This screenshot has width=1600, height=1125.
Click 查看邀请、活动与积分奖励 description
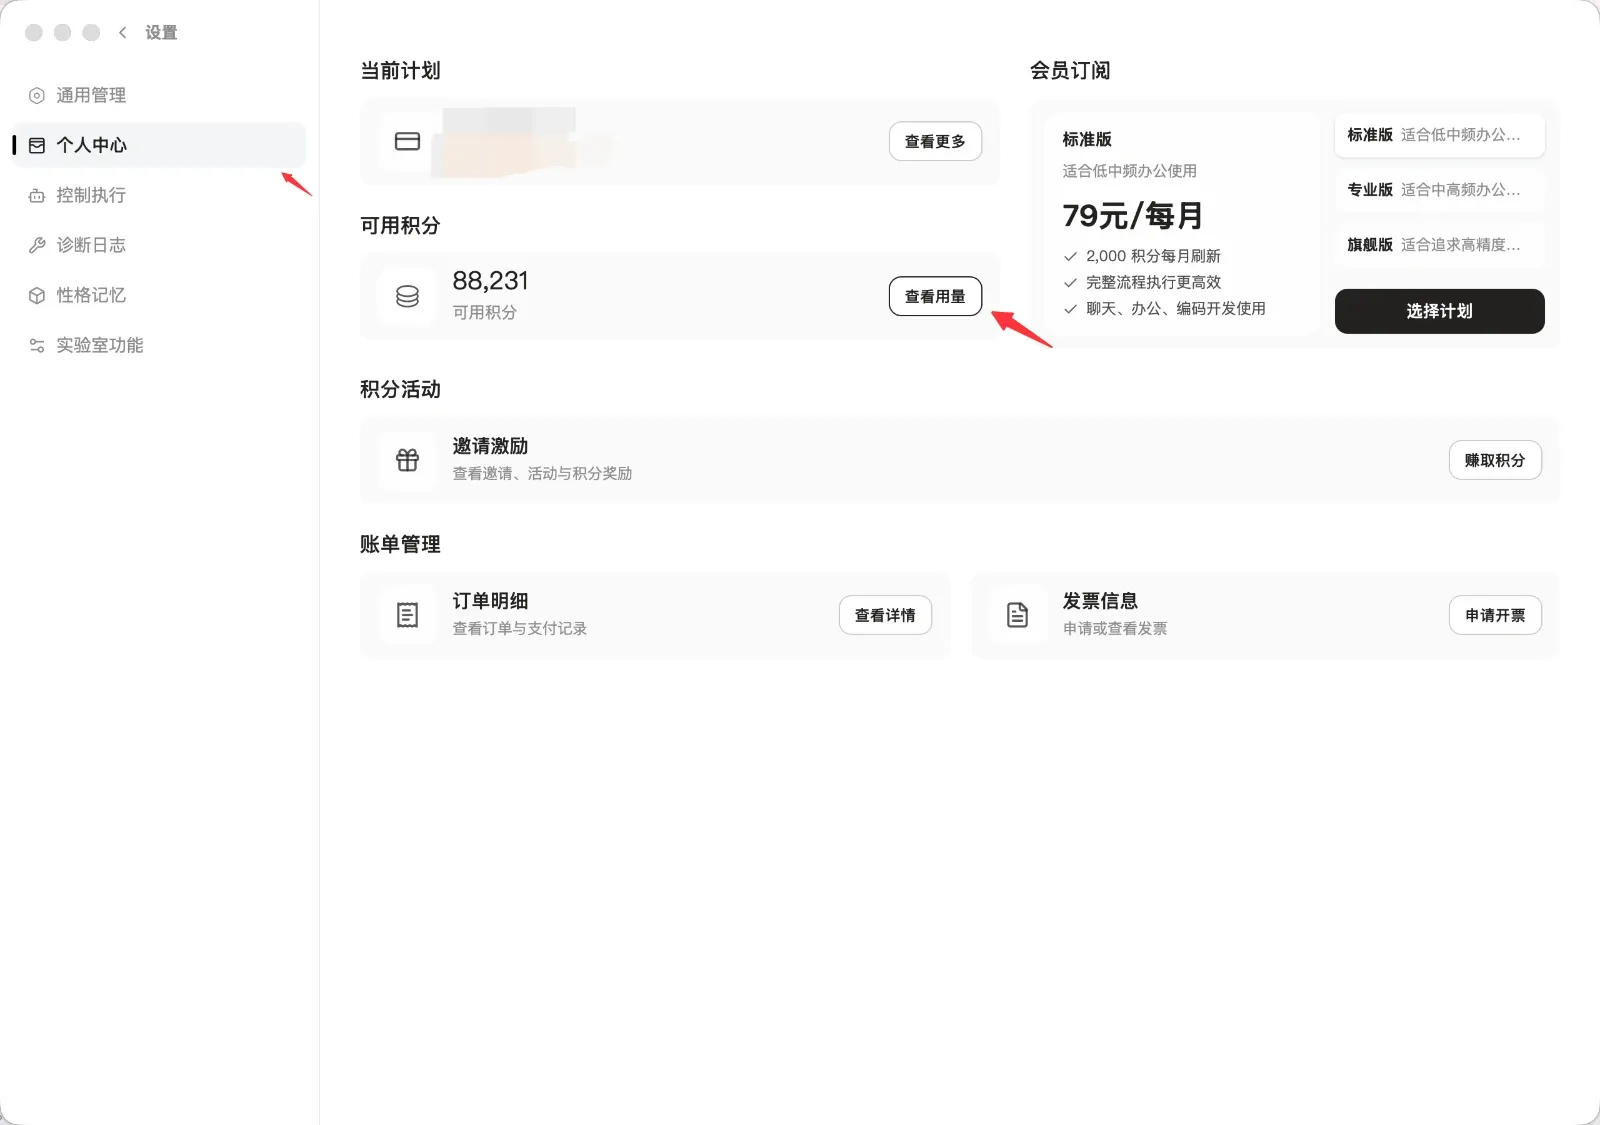(x=542, y=473)
